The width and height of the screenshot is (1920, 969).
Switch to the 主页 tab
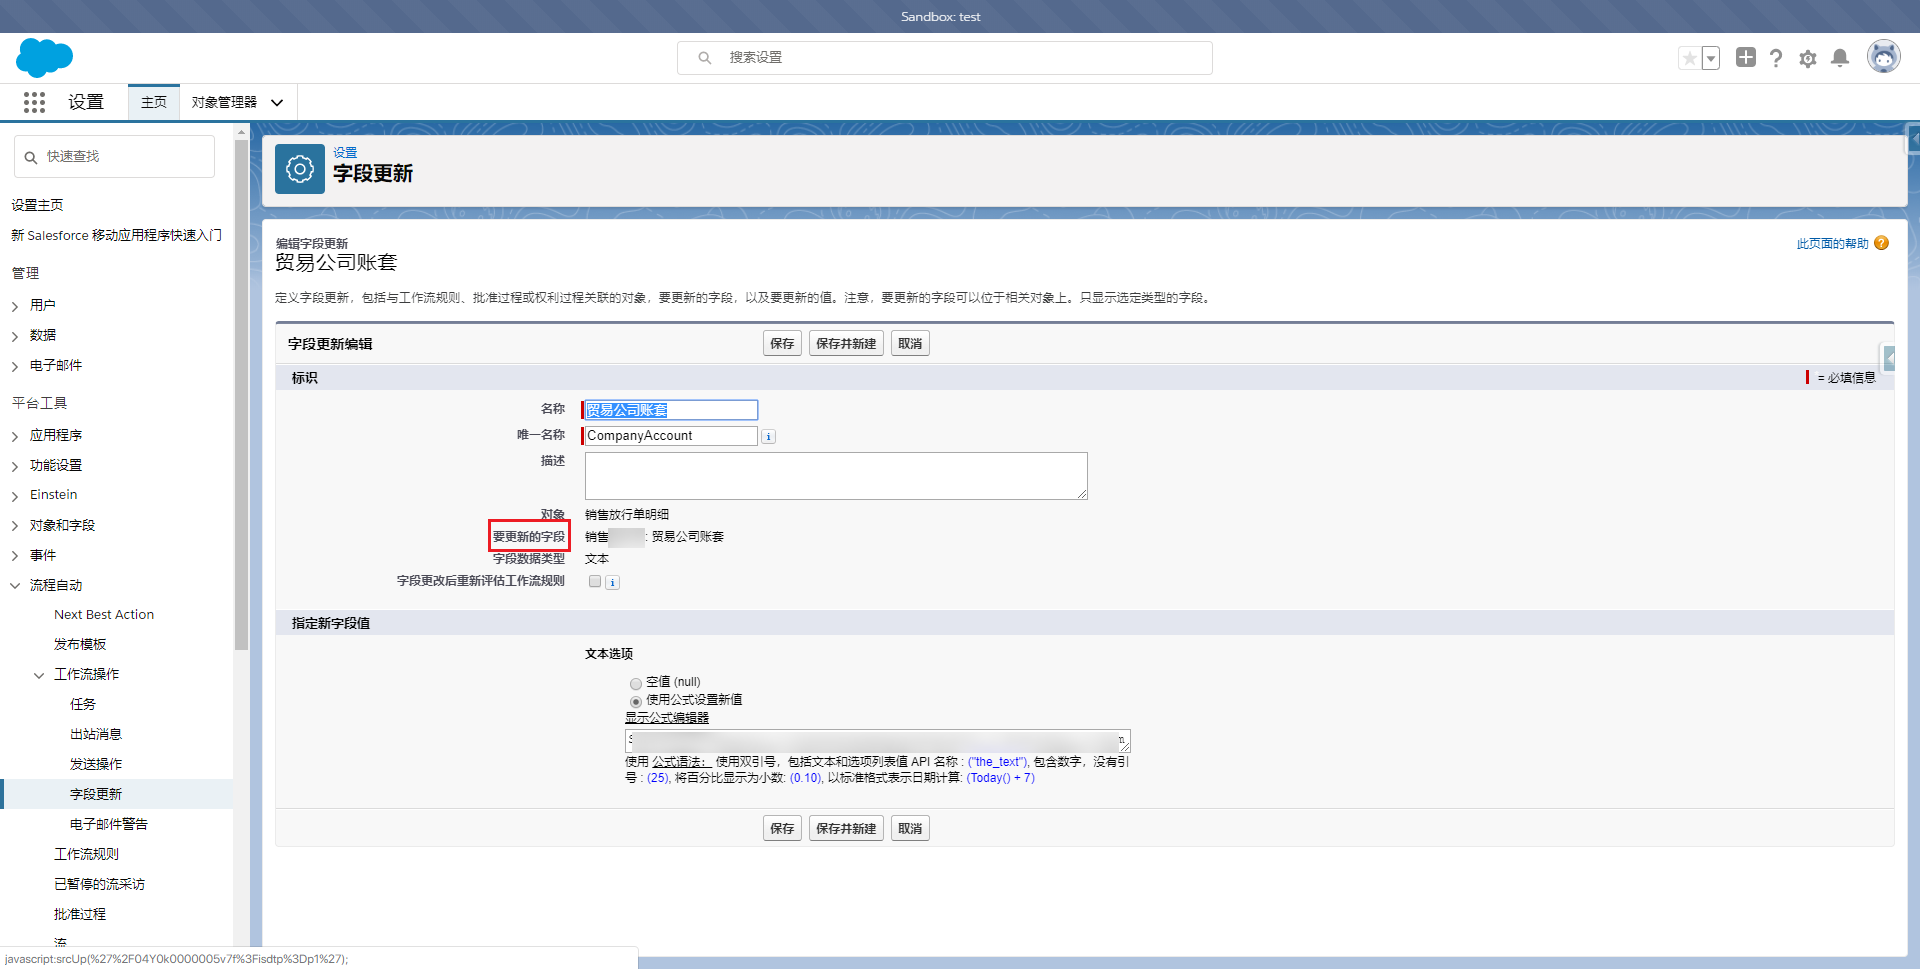154,102
